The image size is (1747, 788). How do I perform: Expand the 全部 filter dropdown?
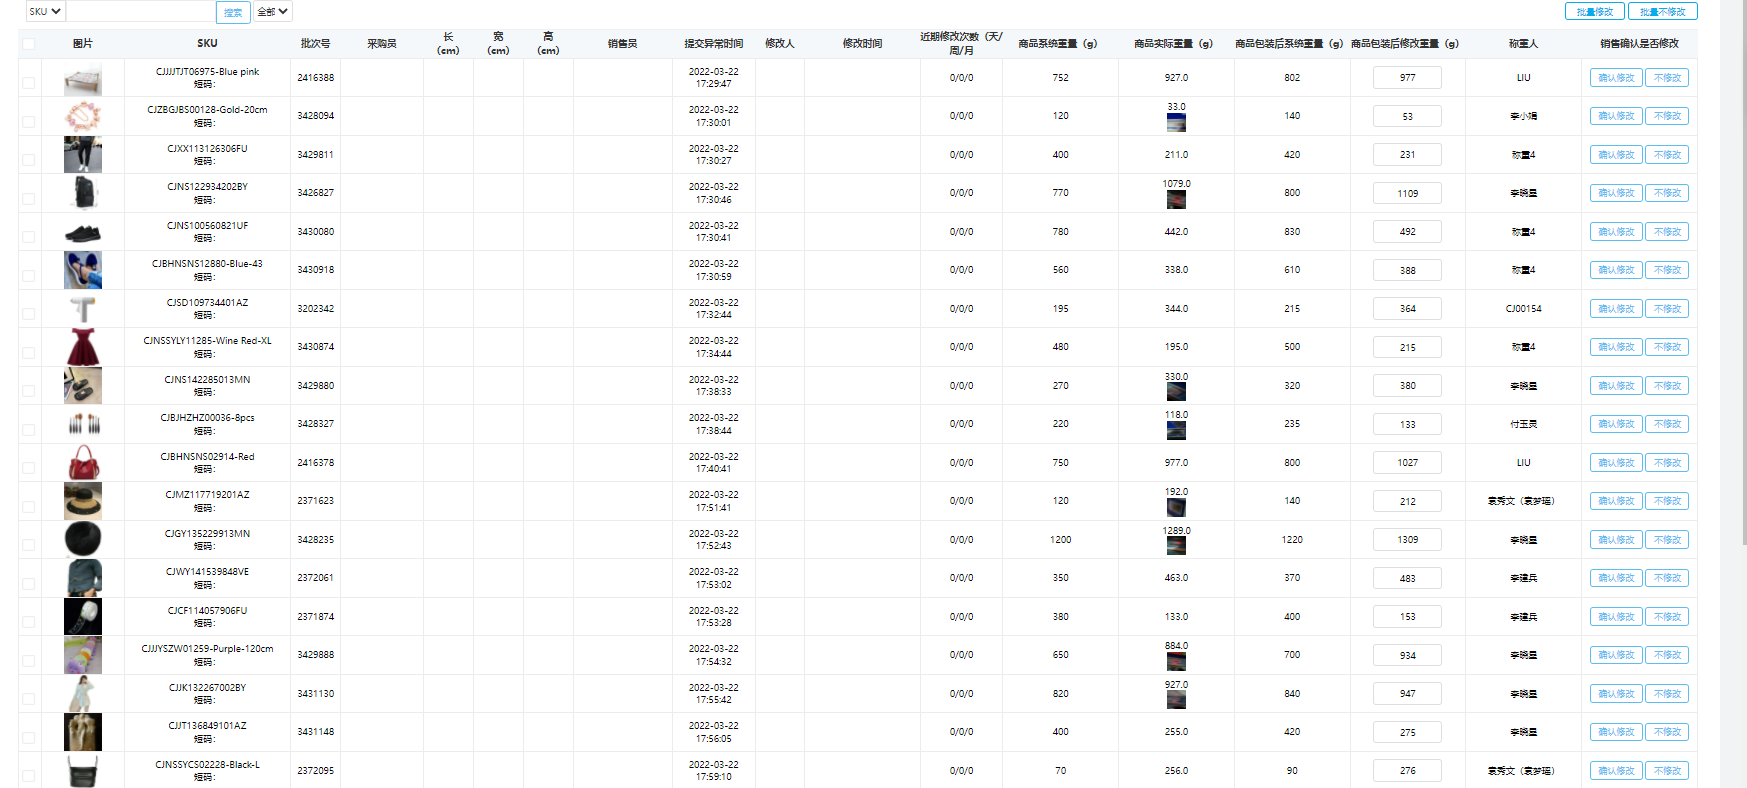tap(273, 11)
